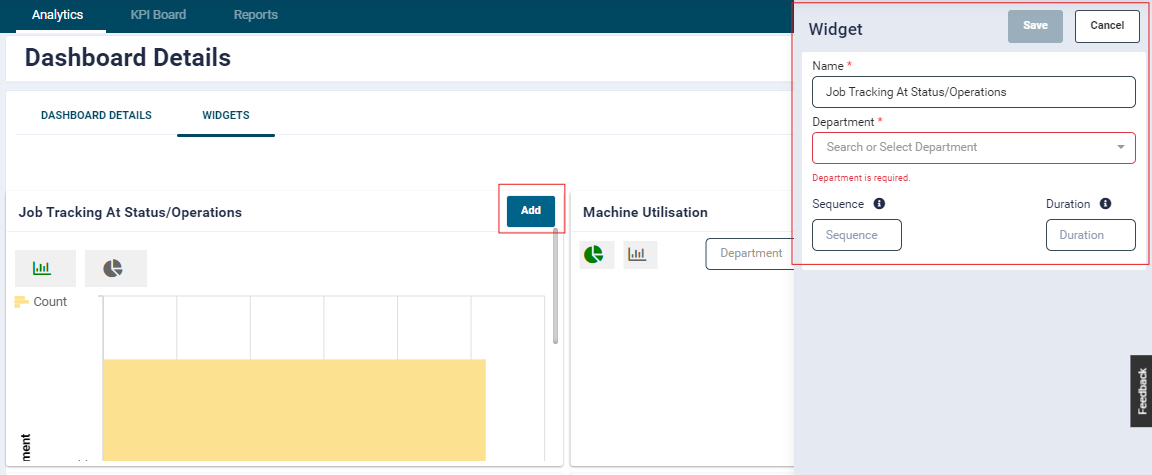The height and width of the screenshot is (475, 1152).
Task: Click the Duration info icon
Action: click(1105, 204)
